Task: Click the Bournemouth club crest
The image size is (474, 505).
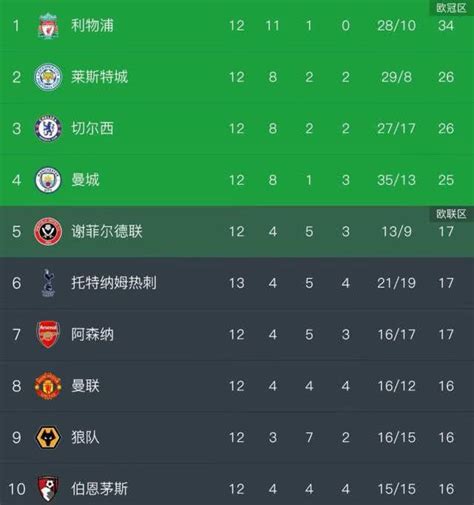Action: coord(48,489)
